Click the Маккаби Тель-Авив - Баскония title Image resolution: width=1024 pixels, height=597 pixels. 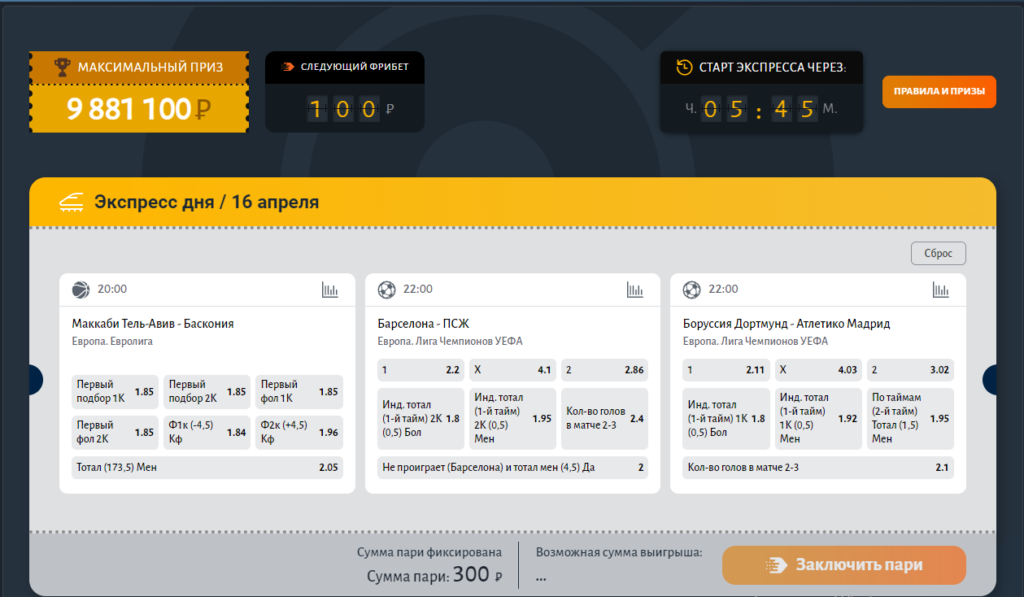(x=153, y=323)
